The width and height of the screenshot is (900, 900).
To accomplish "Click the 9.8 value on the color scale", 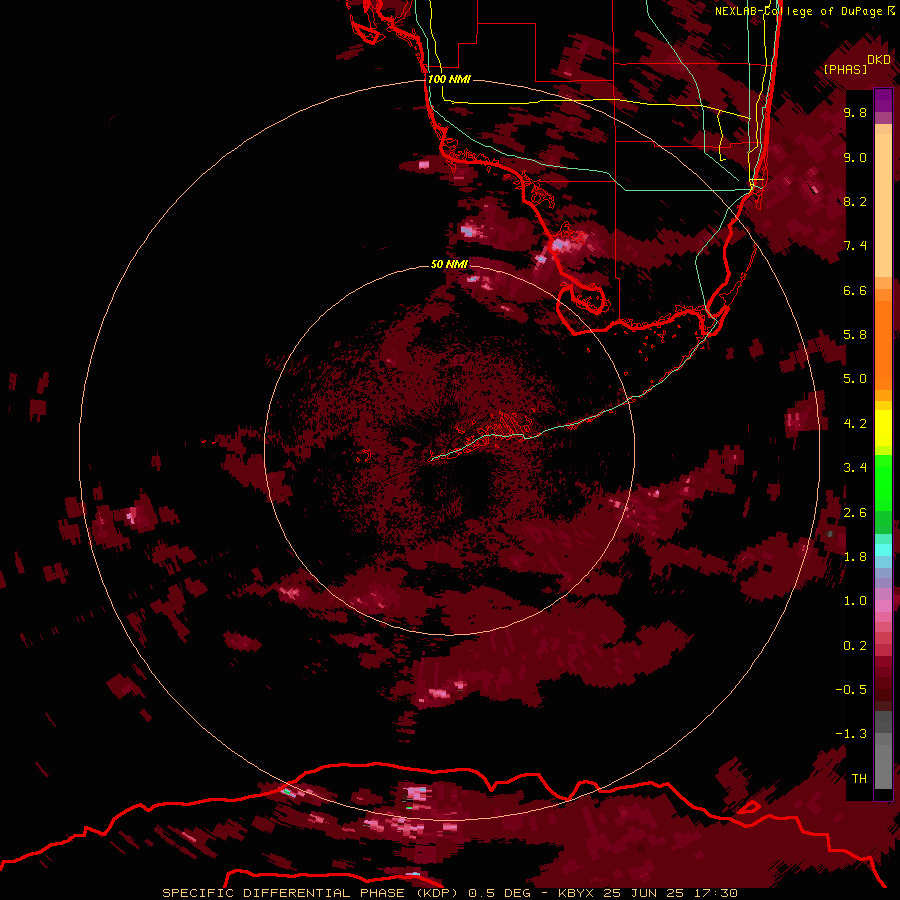I will (855, 112).
